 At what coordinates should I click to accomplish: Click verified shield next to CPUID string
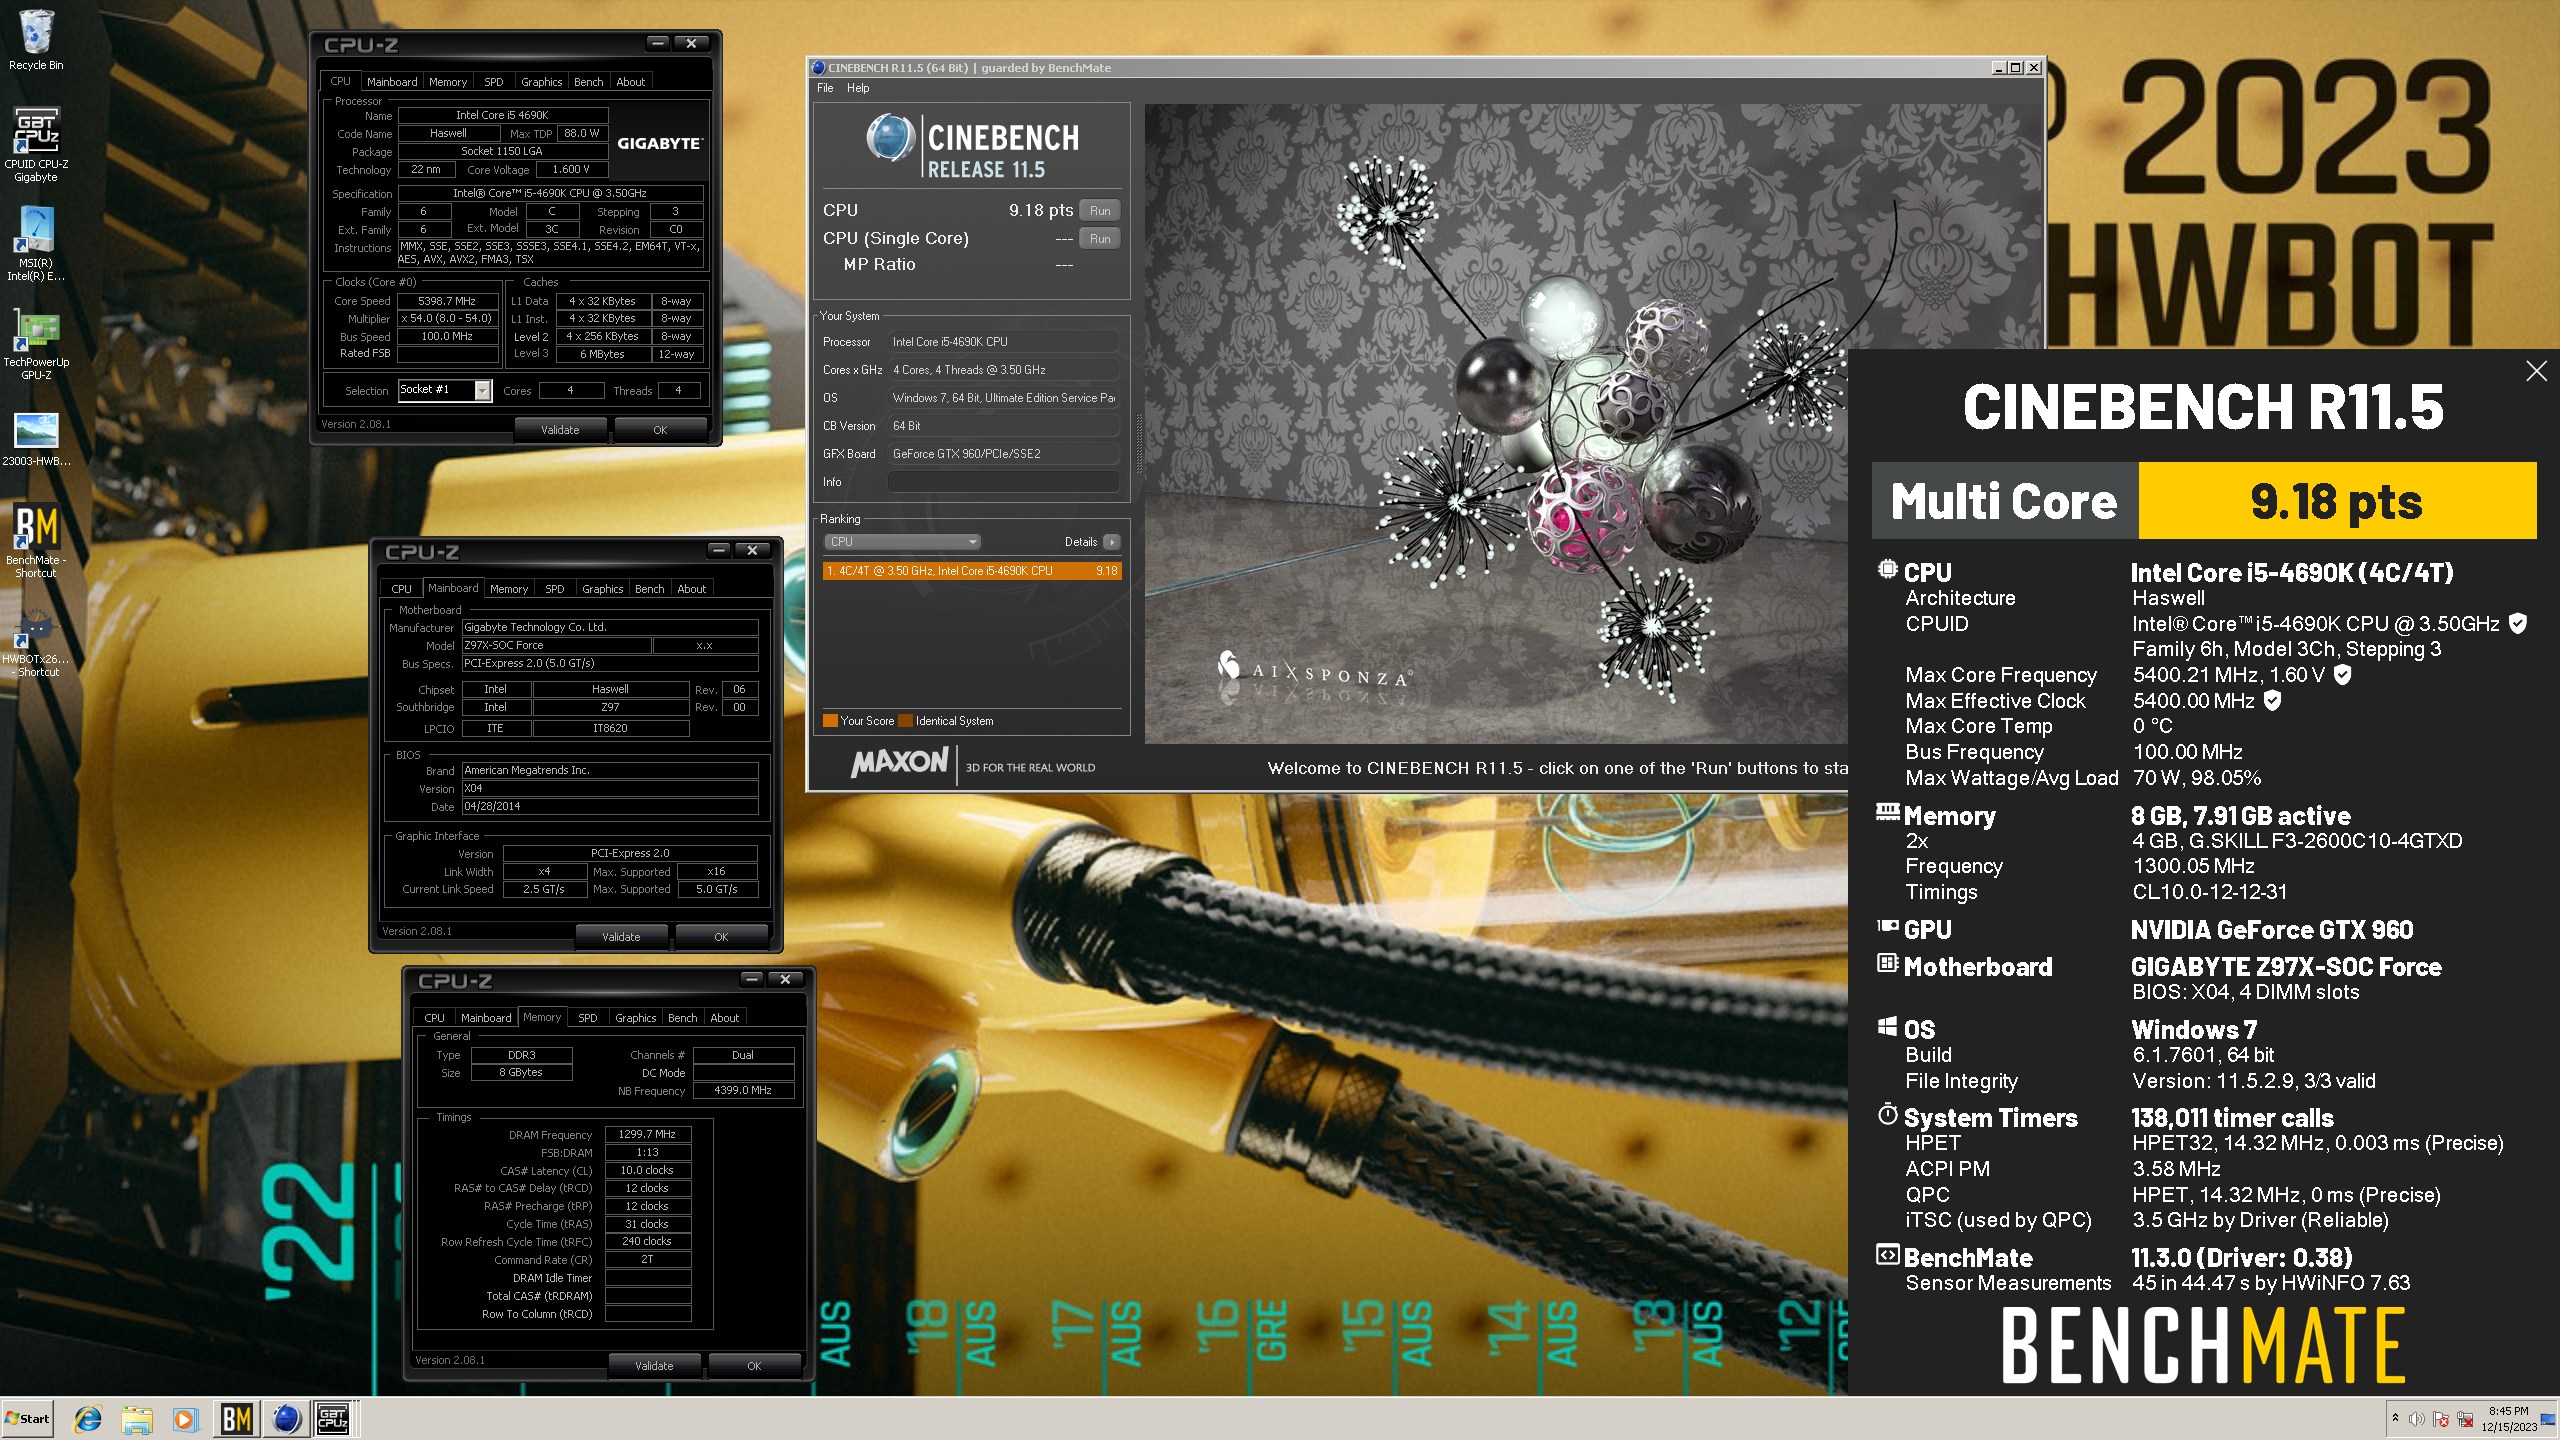pos(2518,624)
